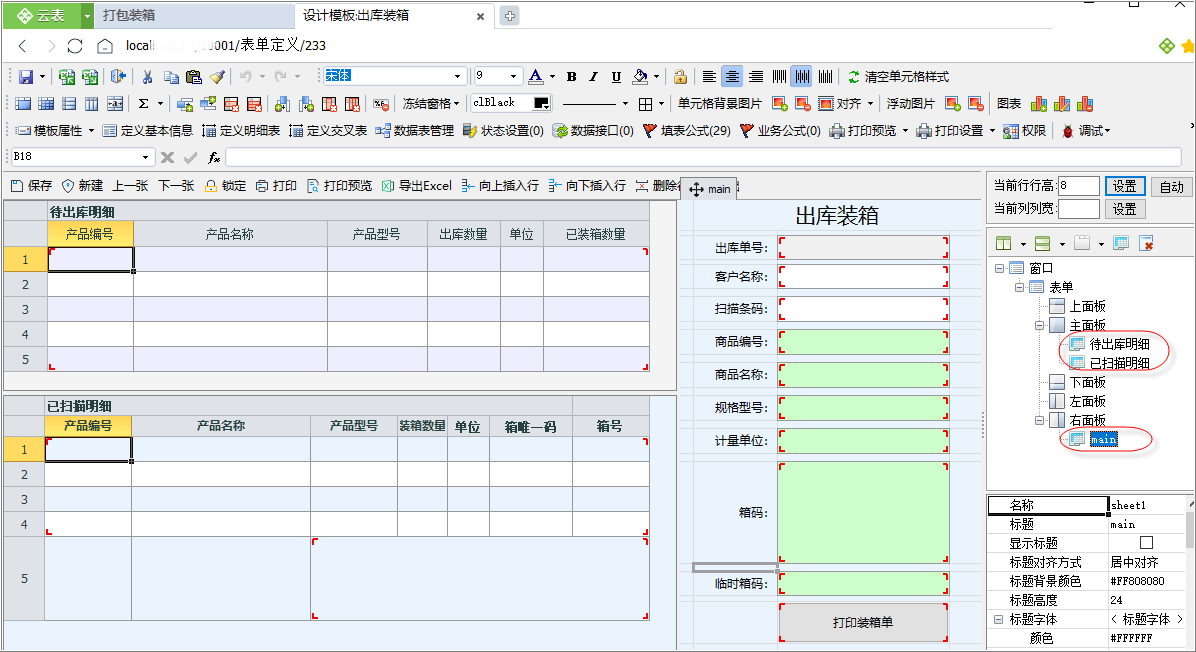Viewport: 1196px width, 652px height.
Task: Toggle the 显示标题 checkbox
Action: [x=1146, y=542]
